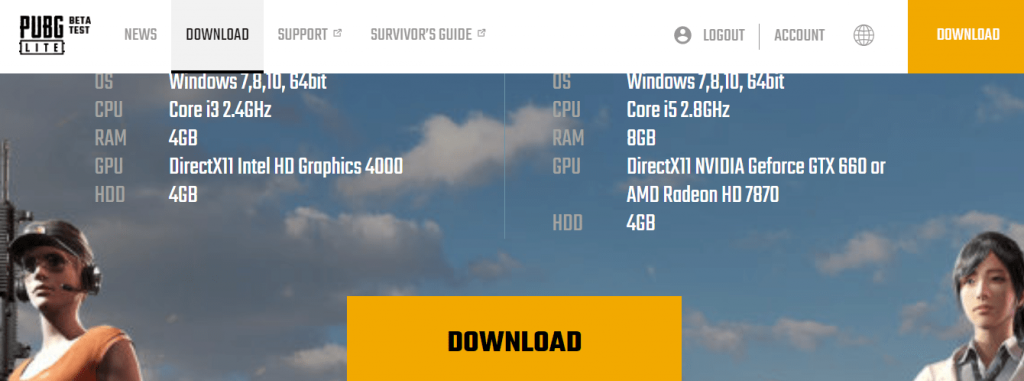The image size is (1024, 381).
Task: Open the Account page
Action: coord(799,36)
